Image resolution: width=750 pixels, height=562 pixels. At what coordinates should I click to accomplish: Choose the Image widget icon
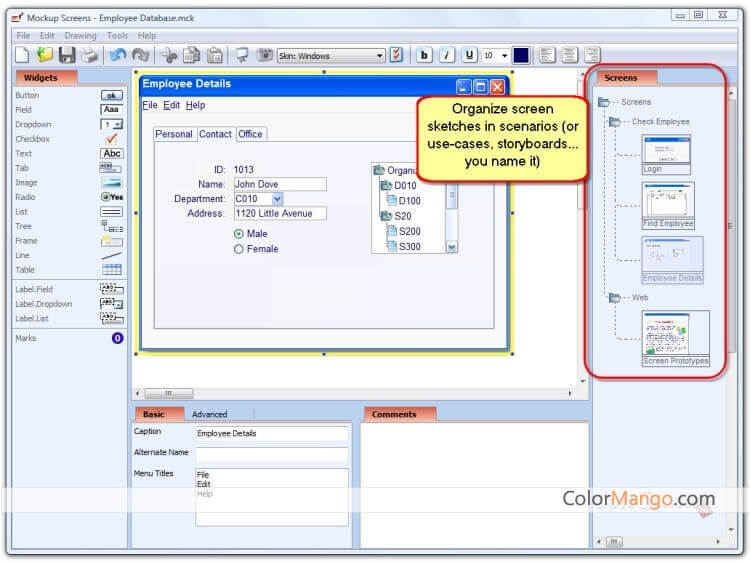pyautogui.click(x=111, y=183)
